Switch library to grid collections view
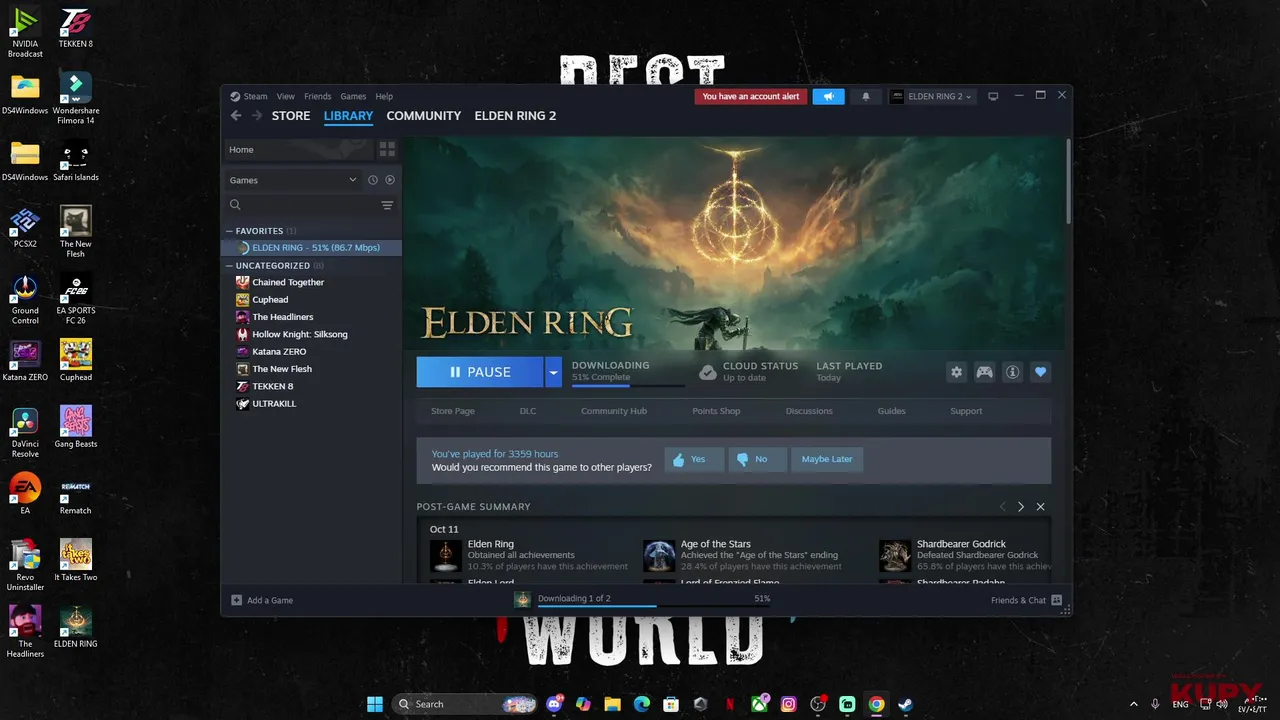 [x=387, y=149]
